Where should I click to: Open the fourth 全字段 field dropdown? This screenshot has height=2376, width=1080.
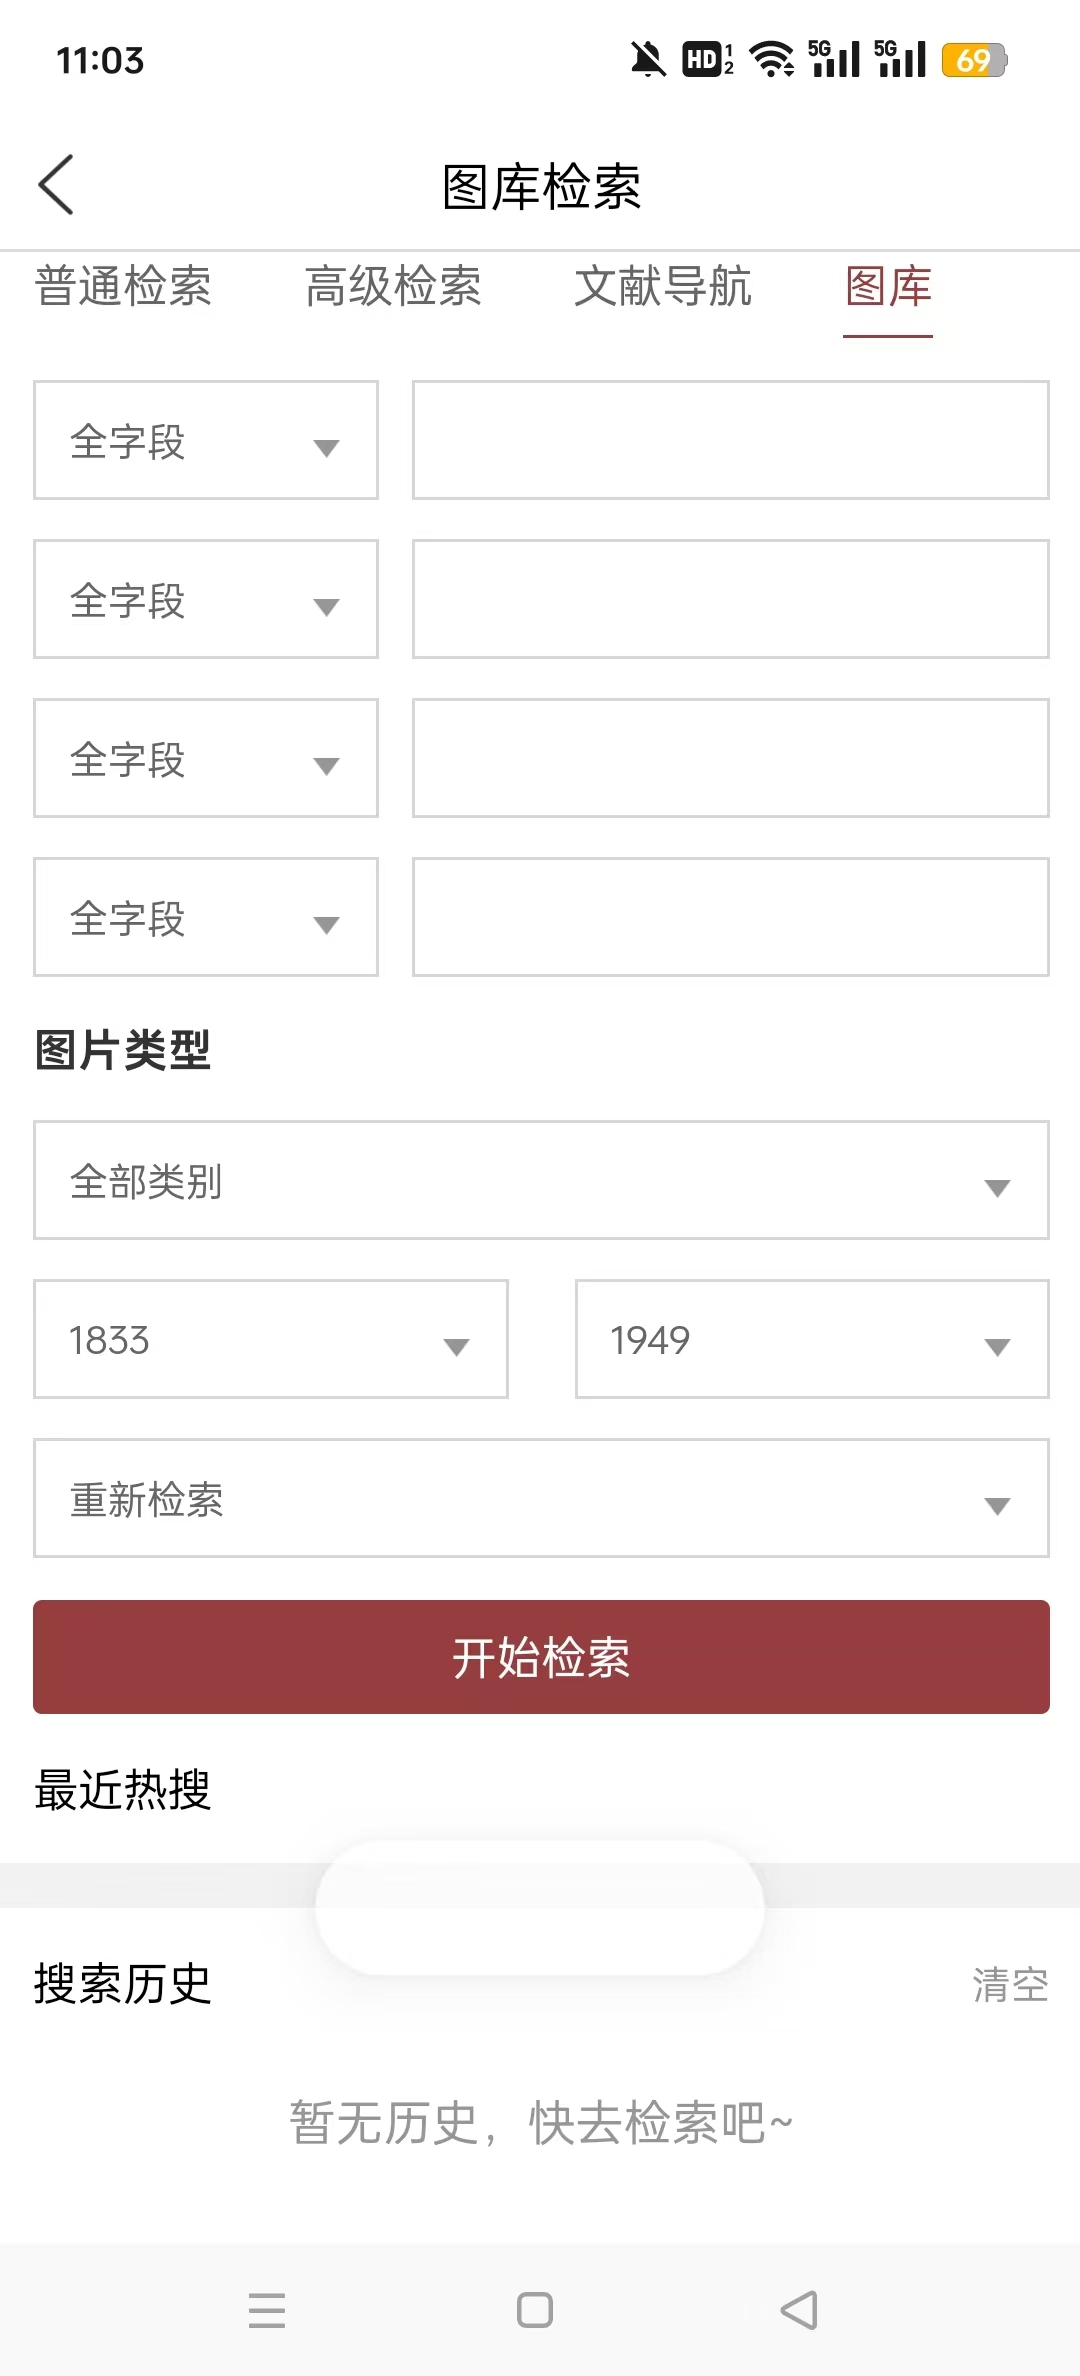coord(206,917)
